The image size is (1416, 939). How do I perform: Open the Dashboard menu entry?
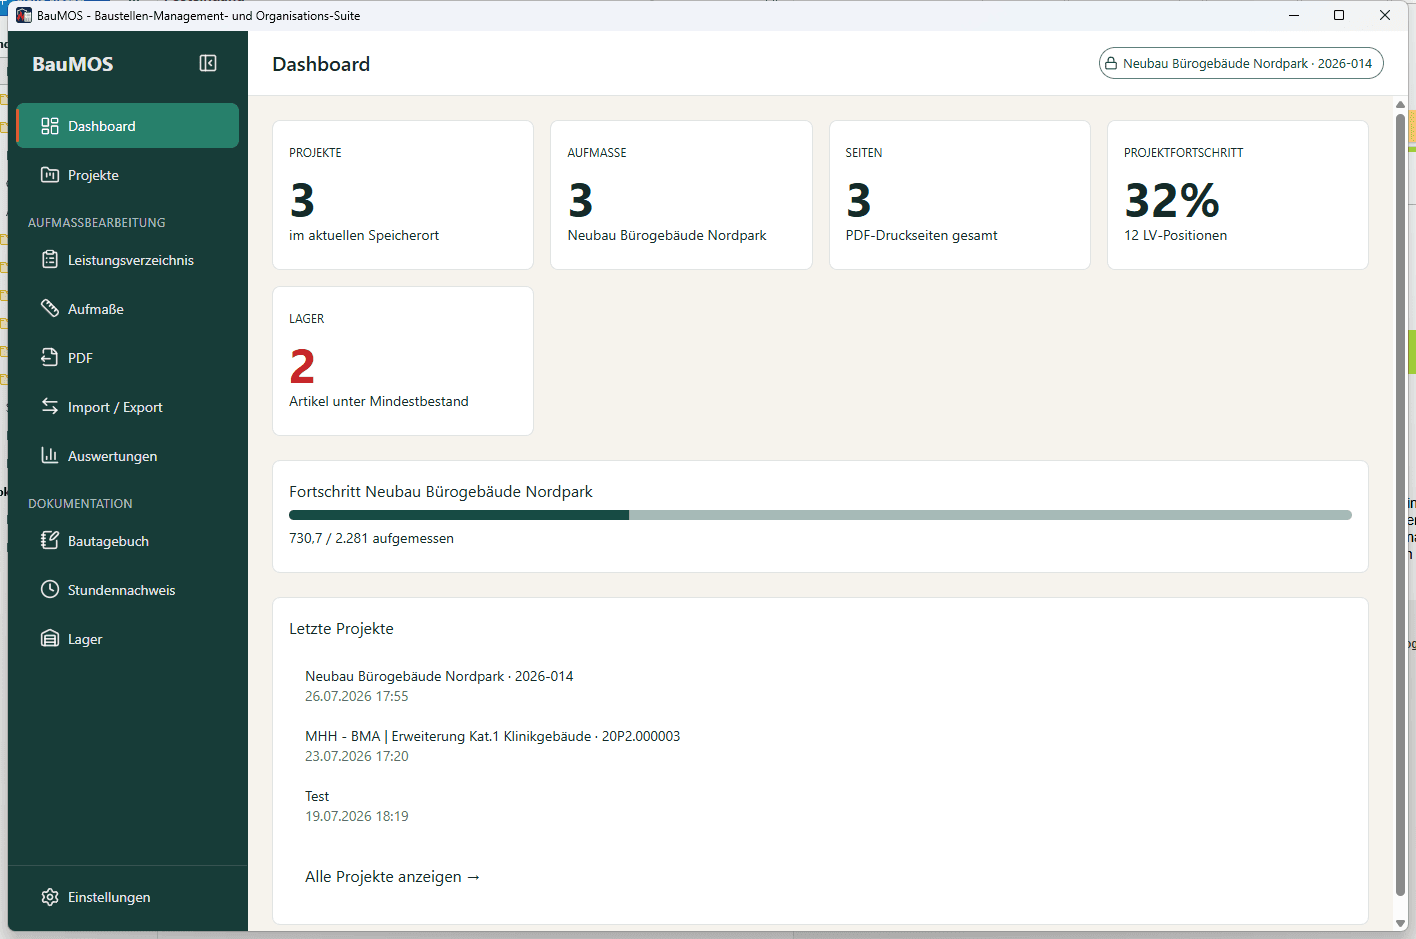(127, 126)
